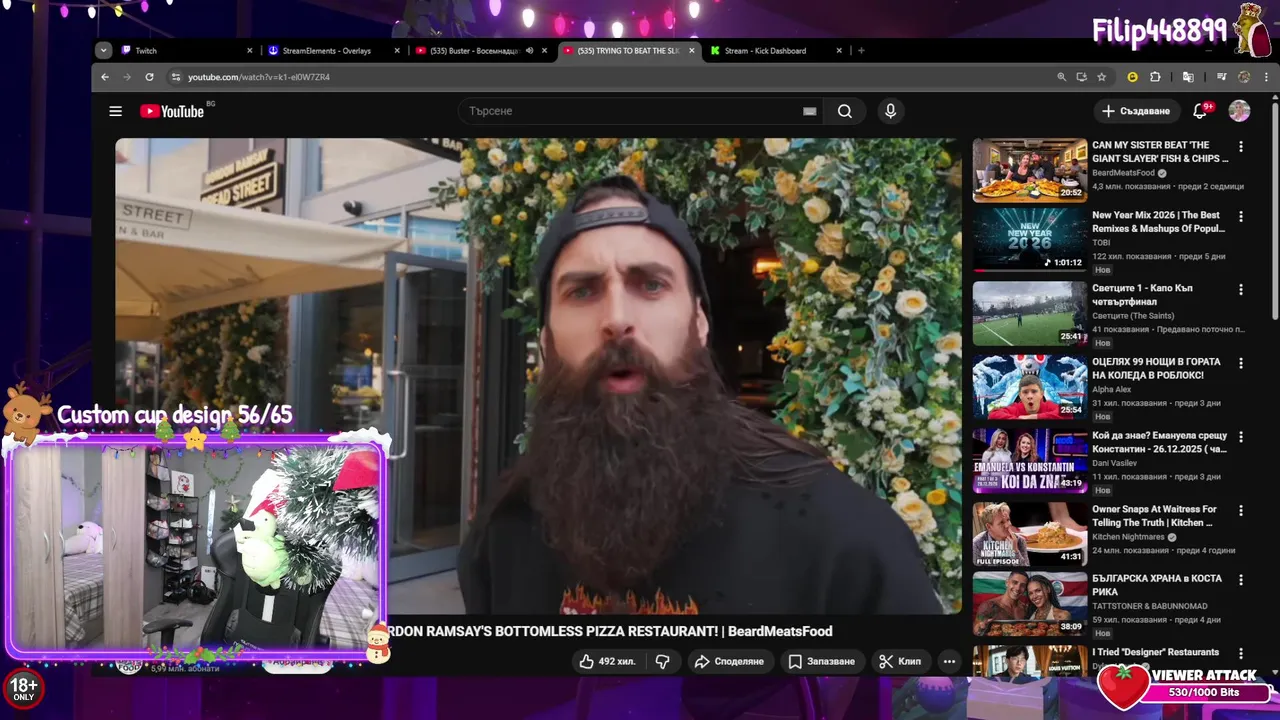Click the translate page icon in toolbar

pos(1188,77)
